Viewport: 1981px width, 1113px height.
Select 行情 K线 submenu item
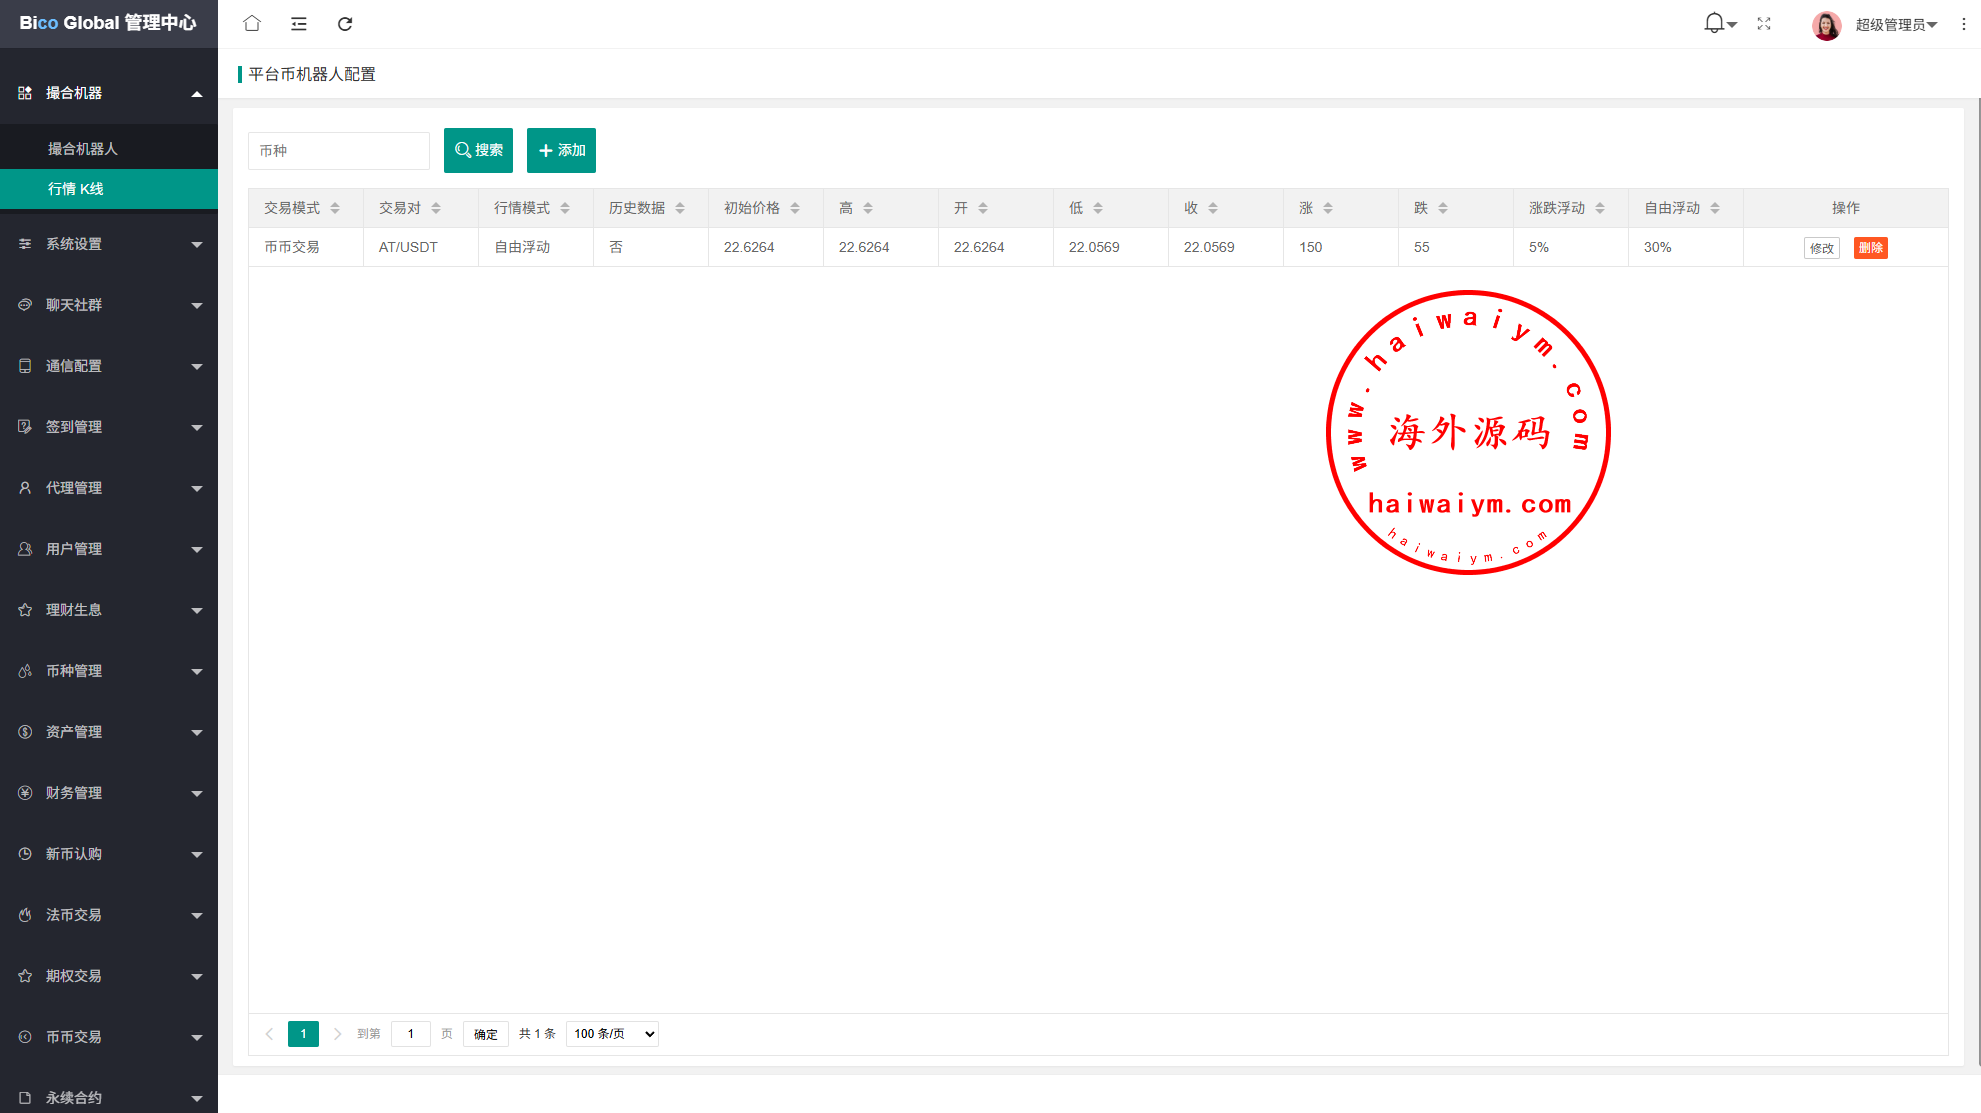(x=76, y=189)
